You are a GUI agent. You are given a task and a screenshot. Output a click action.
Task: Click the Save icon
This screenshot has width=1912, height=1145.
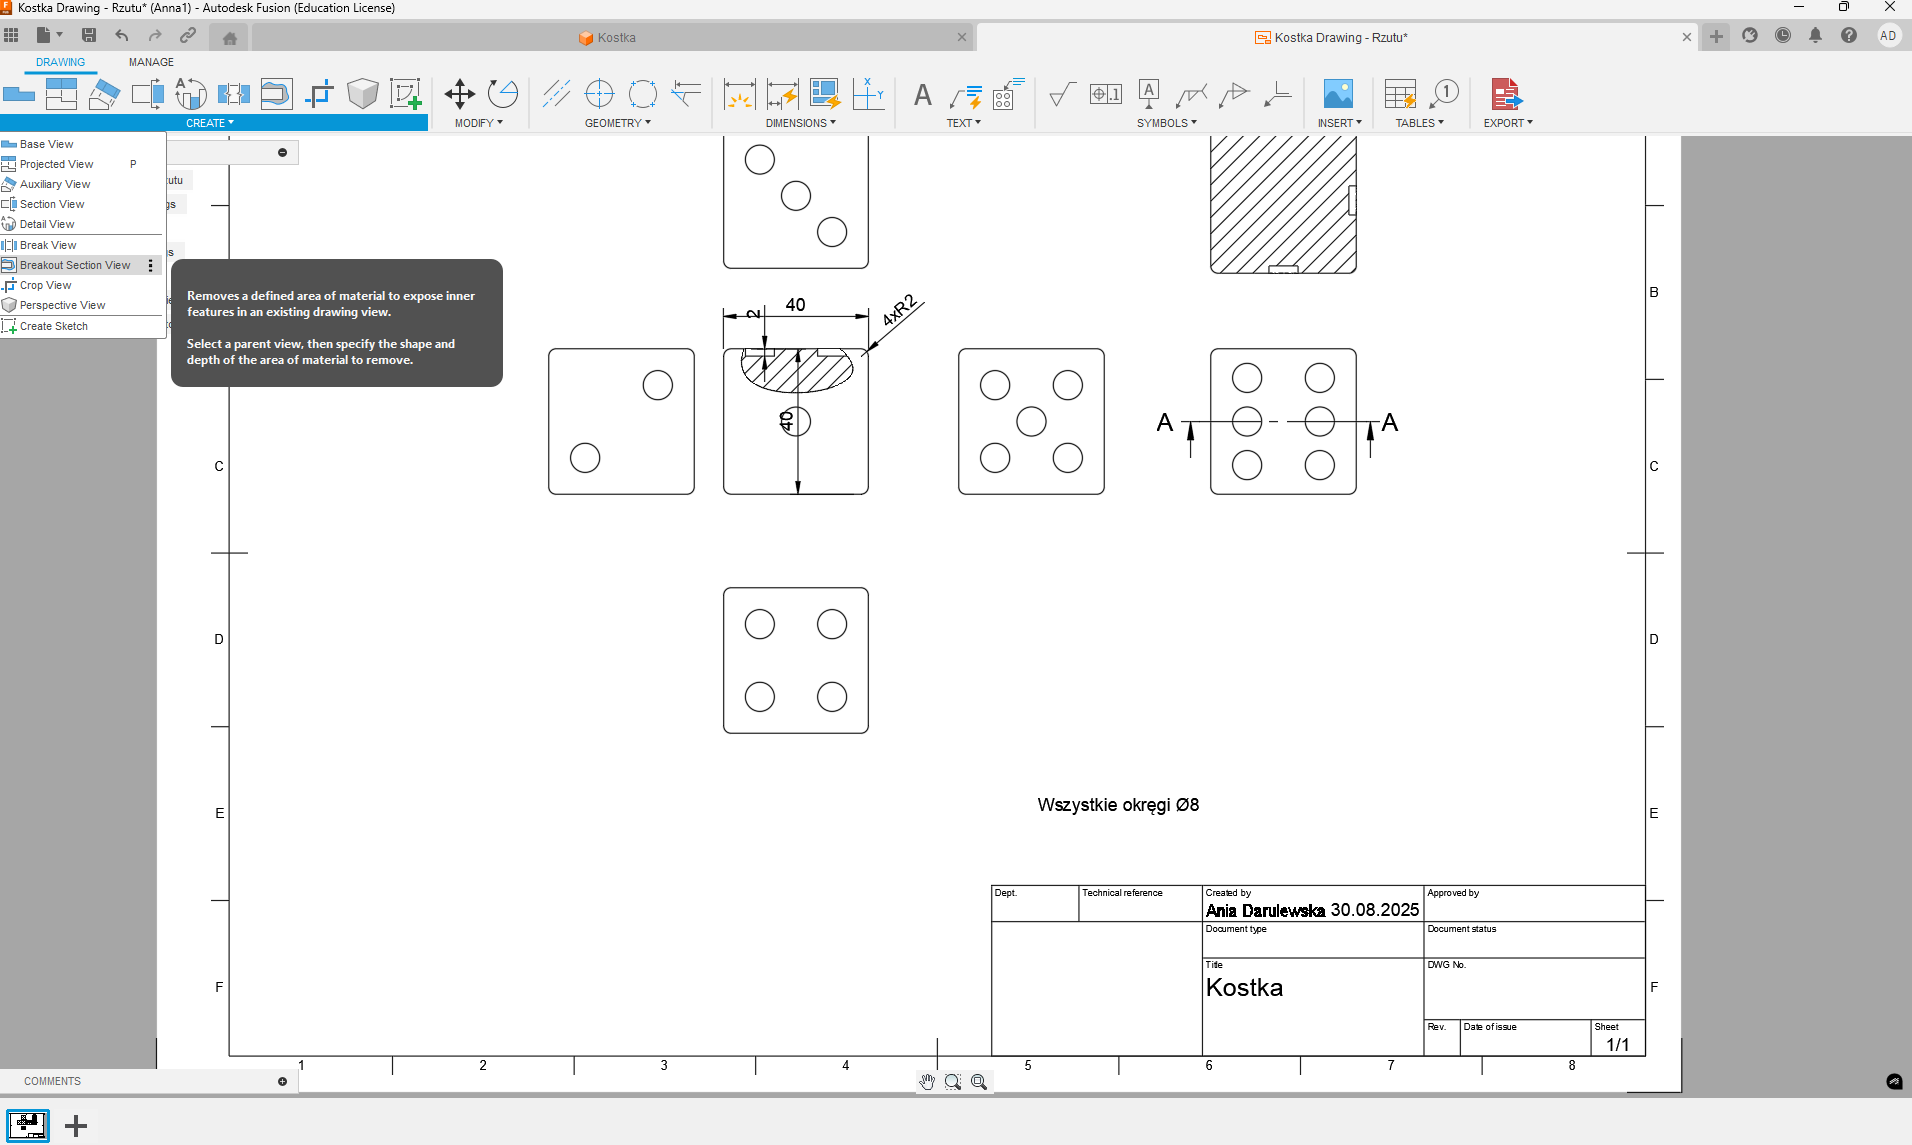[89, 36]
